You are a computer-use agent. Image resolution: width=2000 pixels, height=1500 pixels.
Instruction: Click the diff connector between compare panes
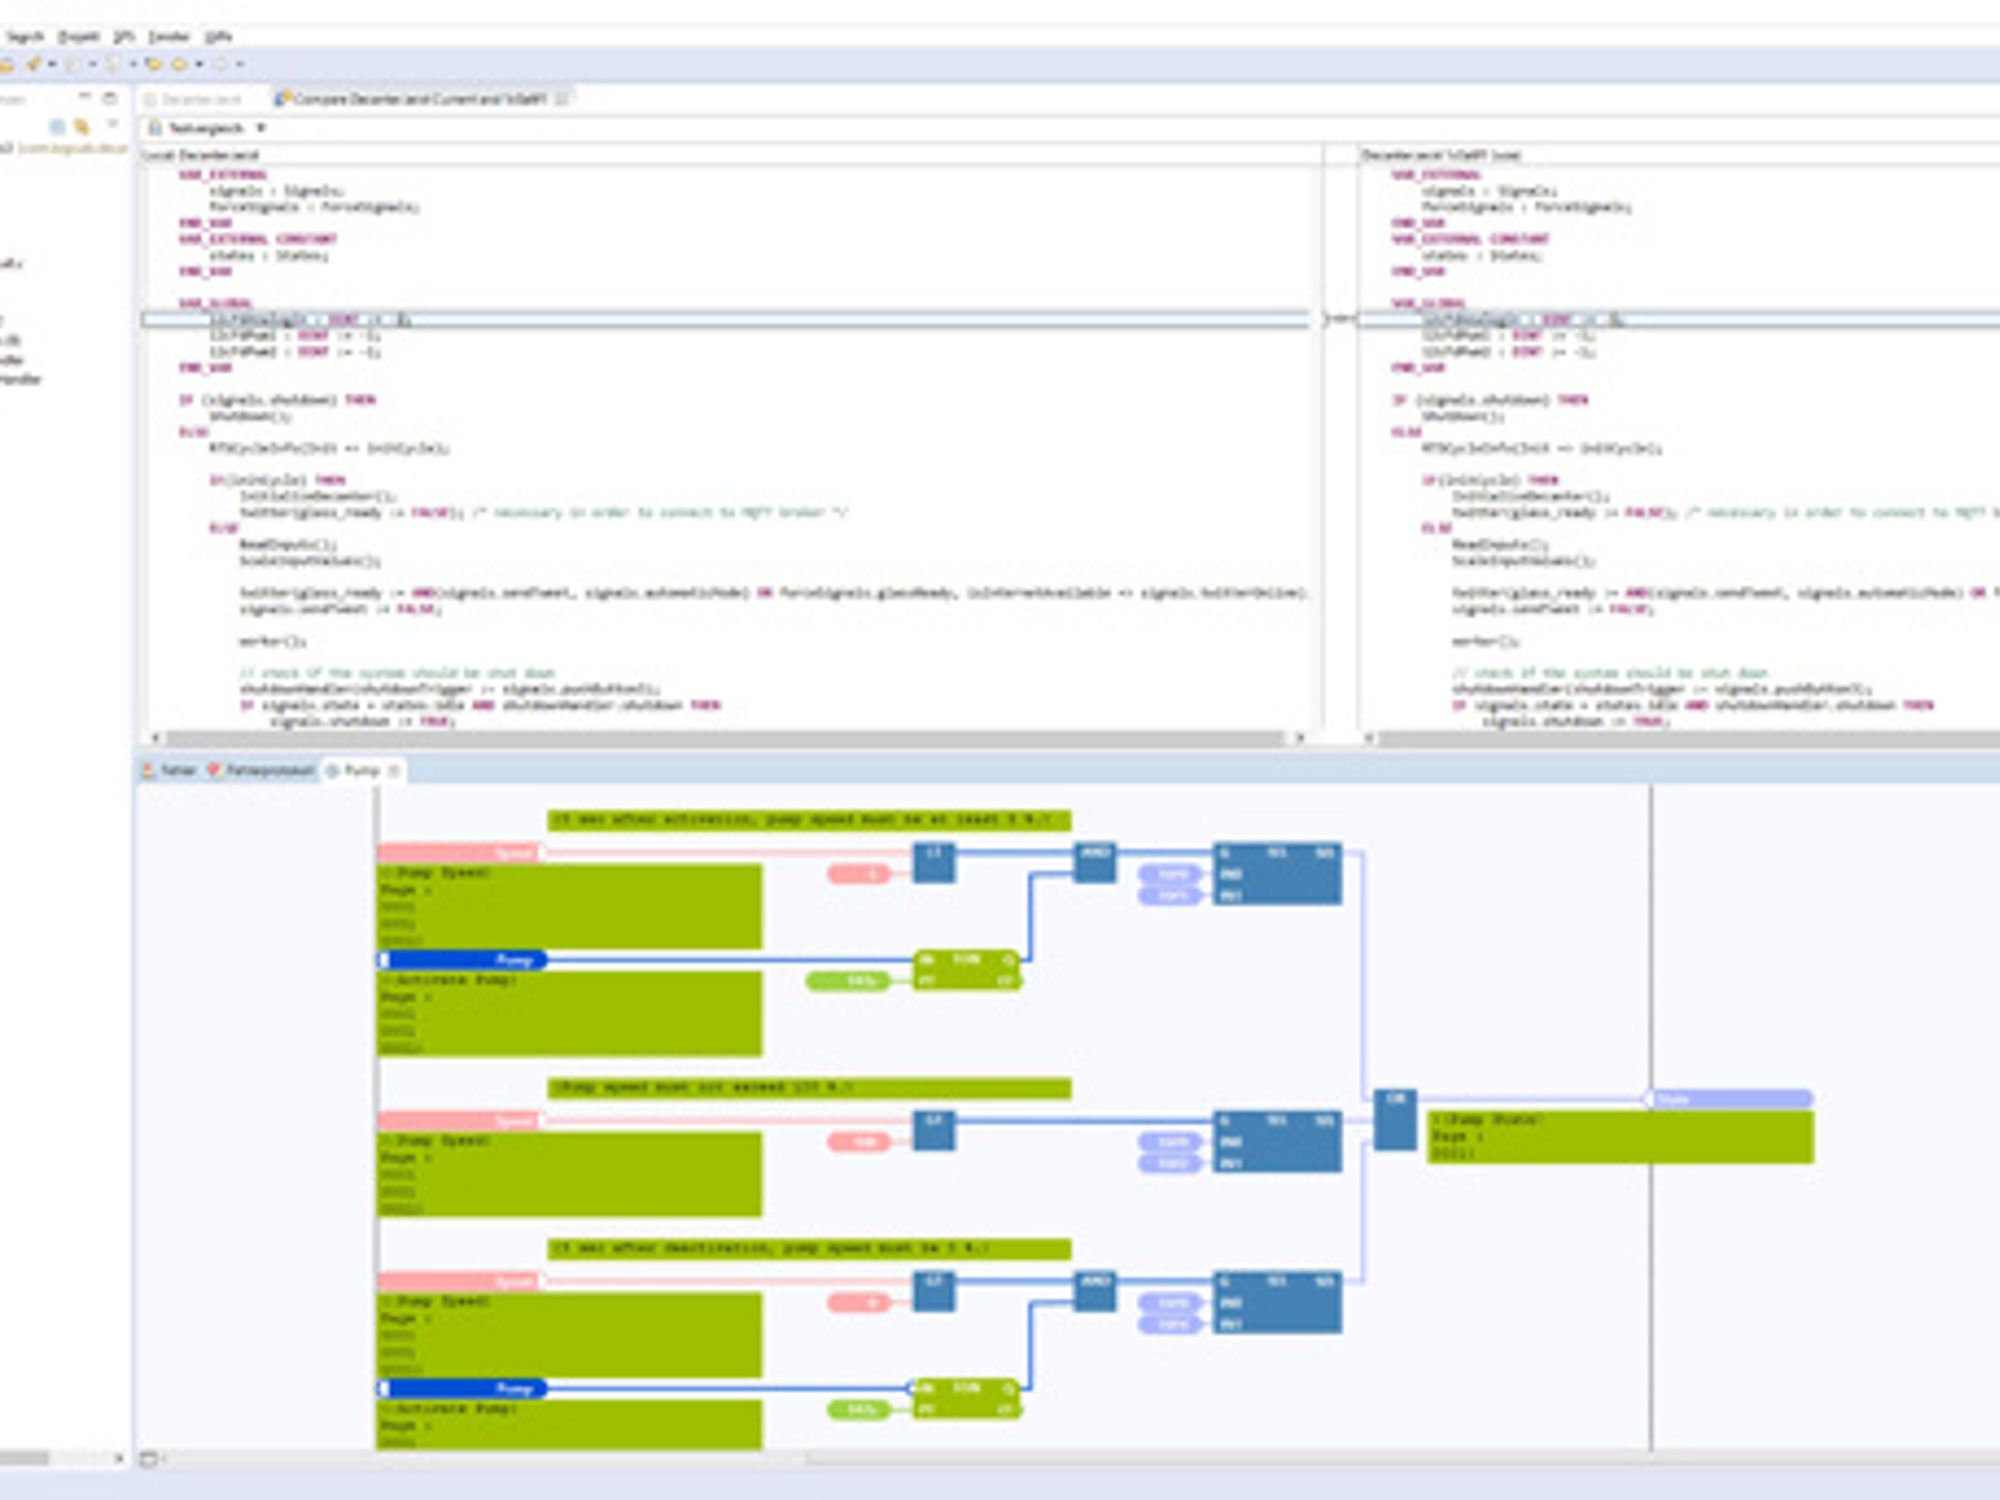1341,319
